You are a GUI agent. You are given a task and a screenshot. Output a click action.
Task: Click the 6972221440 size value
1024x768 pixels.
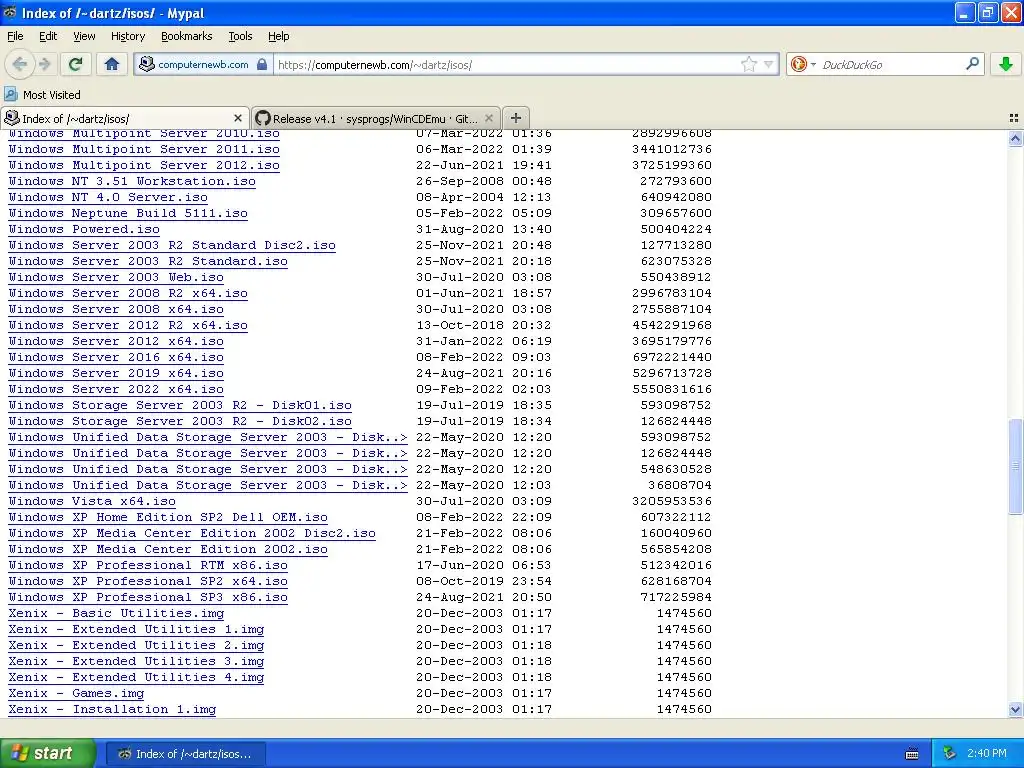pyautogui.click(x=672, y=357)
